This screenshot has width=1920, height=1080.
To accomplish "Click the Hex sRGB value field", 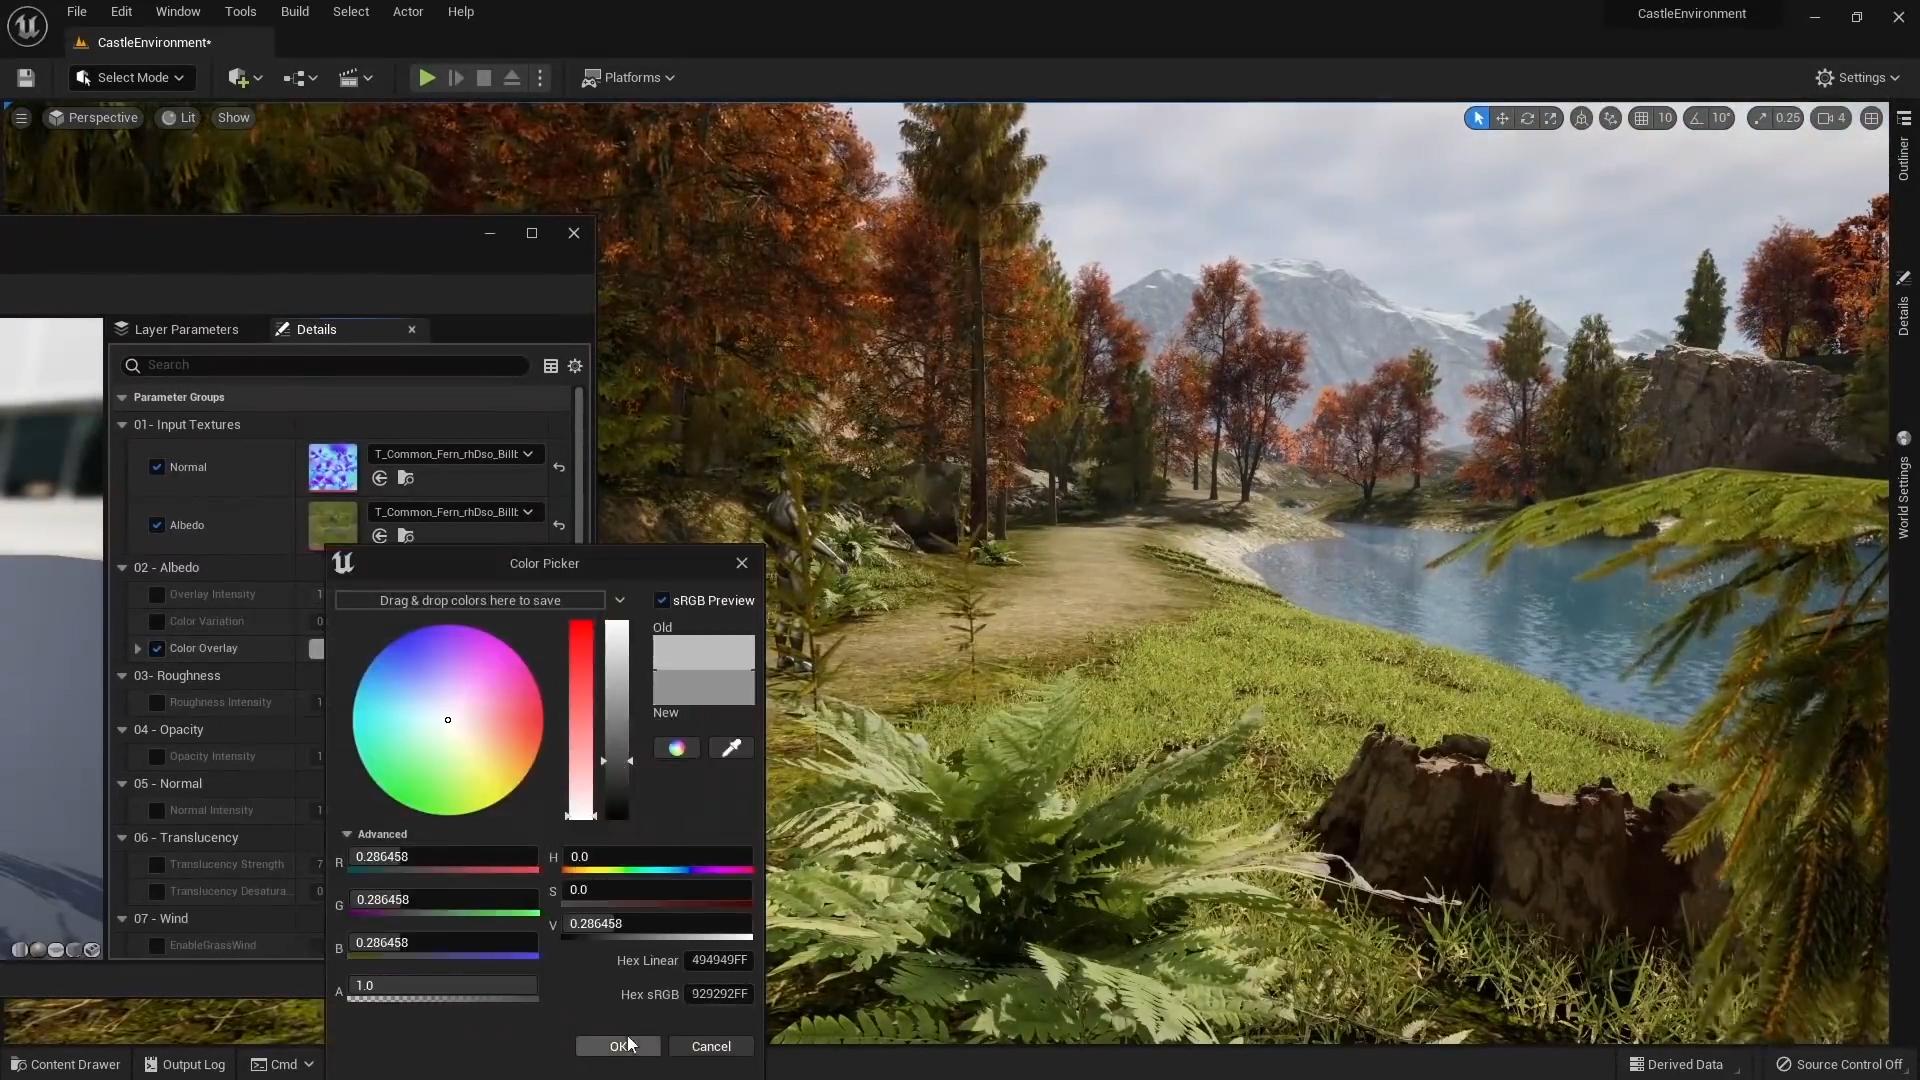I will coord(719,994).
